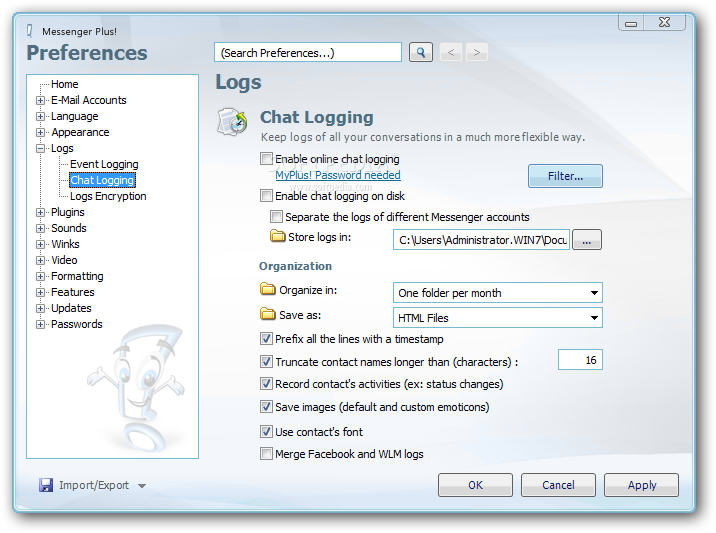
Task: Collapse the Logs tree node
Action: [41, 148]
